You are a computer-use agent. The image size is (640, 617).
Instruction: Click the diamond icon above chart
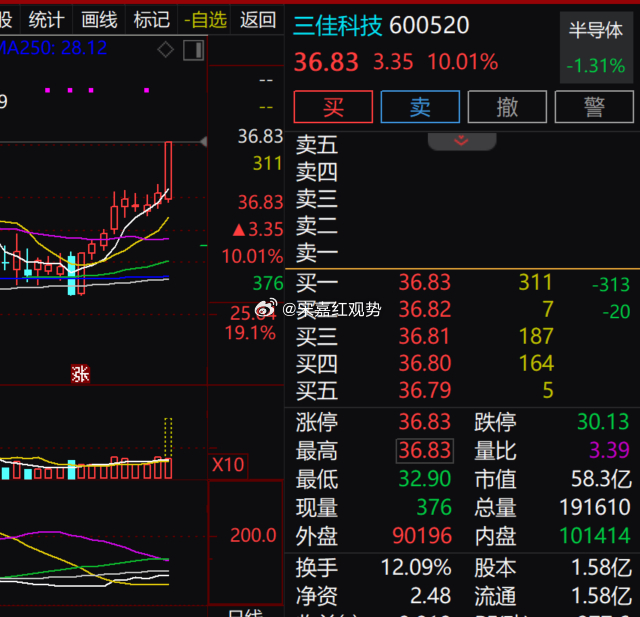pyautogui.click(x=165, y=50)
